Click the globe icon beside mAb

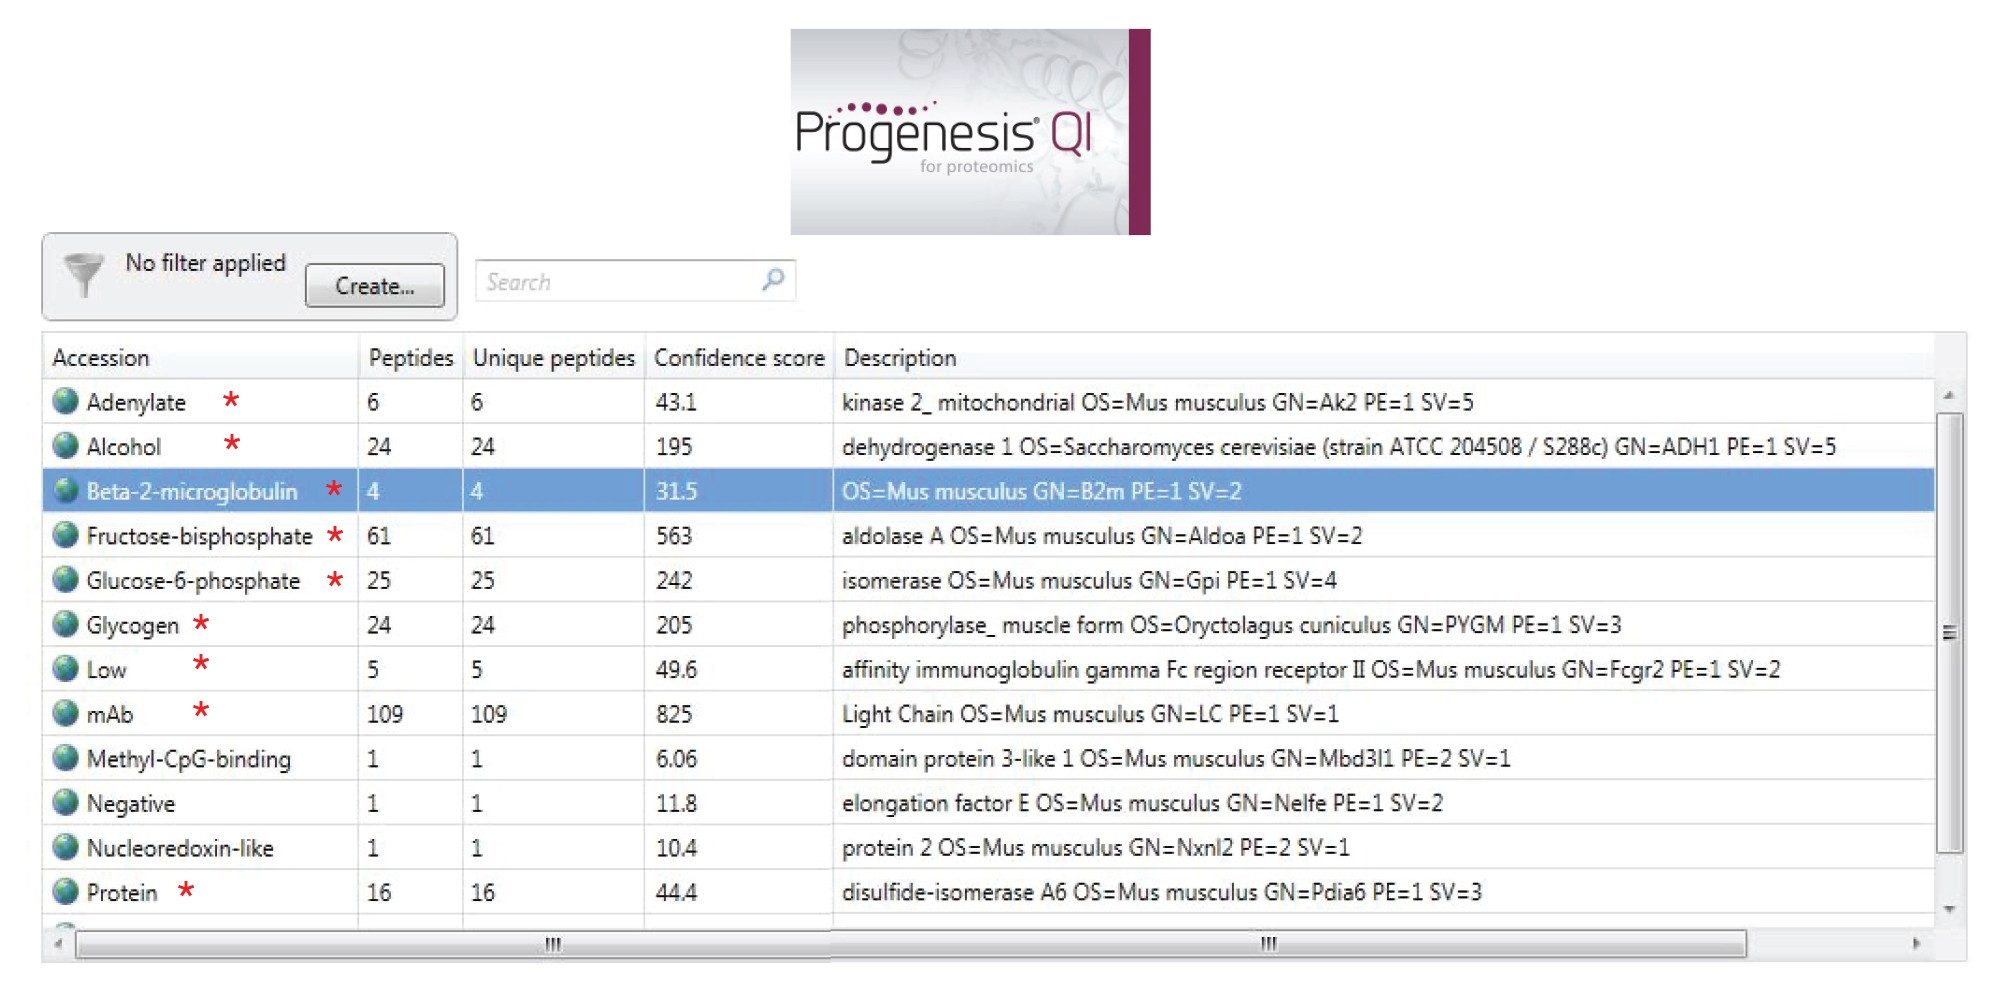coord(66,713)
